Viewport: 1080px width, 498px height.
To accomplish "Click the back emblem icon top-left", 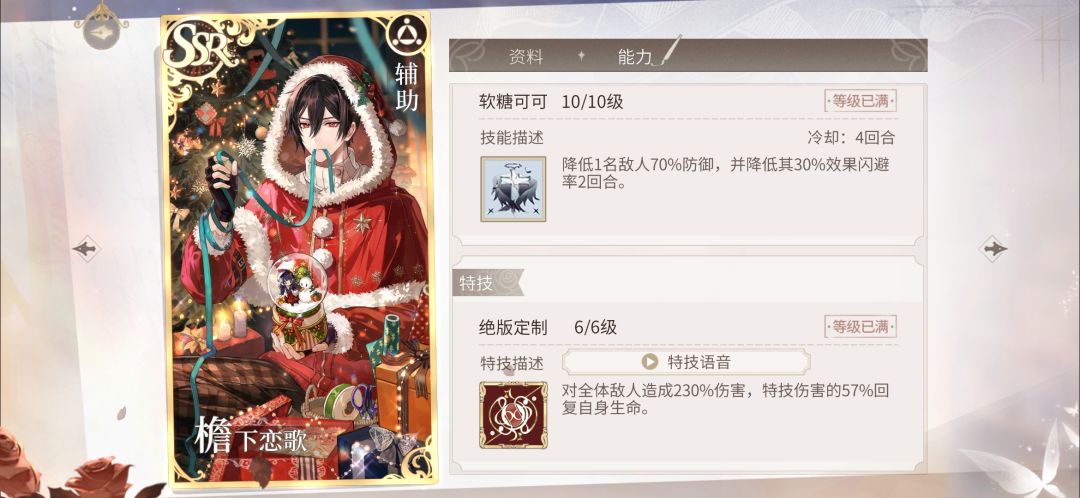I will (101, 28).
